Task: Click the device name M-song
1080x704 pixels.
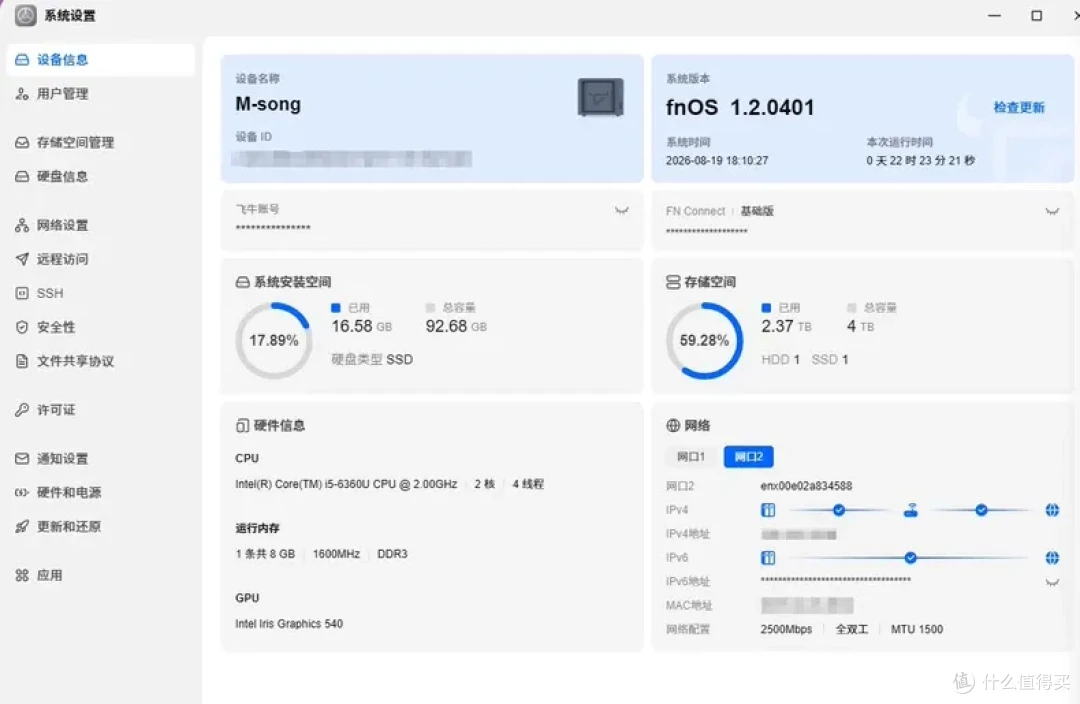Action: 268,105
